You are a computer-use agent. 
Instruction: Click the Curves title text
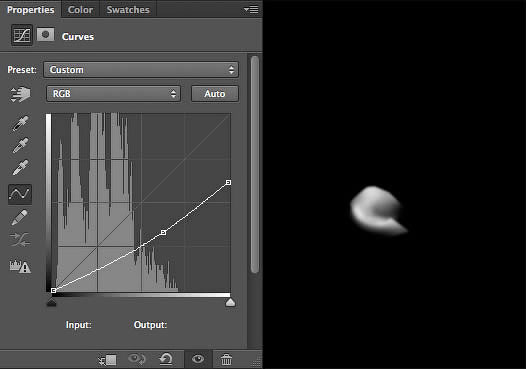point(77,36)
